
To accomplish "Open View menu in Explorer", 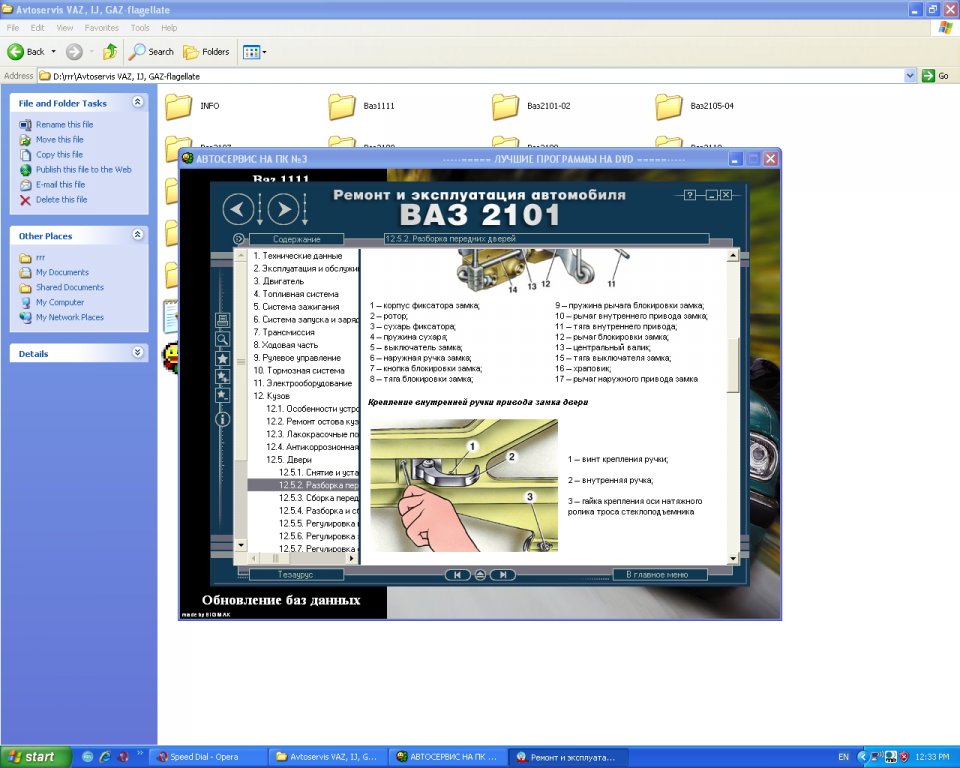I will tap(64, 28).
